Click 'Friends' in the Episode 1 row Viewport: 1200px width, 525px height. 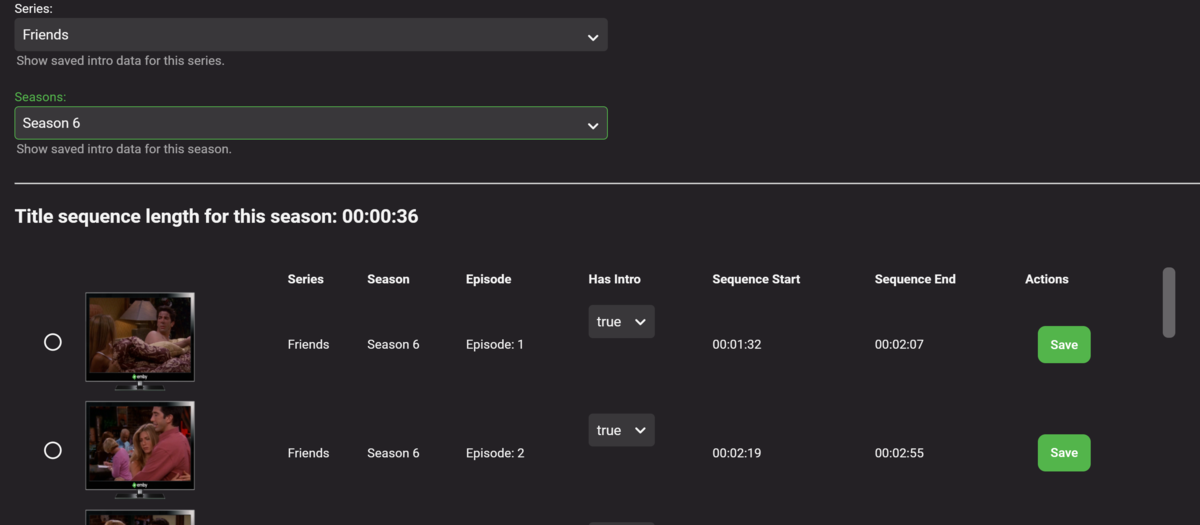[308, 345]
